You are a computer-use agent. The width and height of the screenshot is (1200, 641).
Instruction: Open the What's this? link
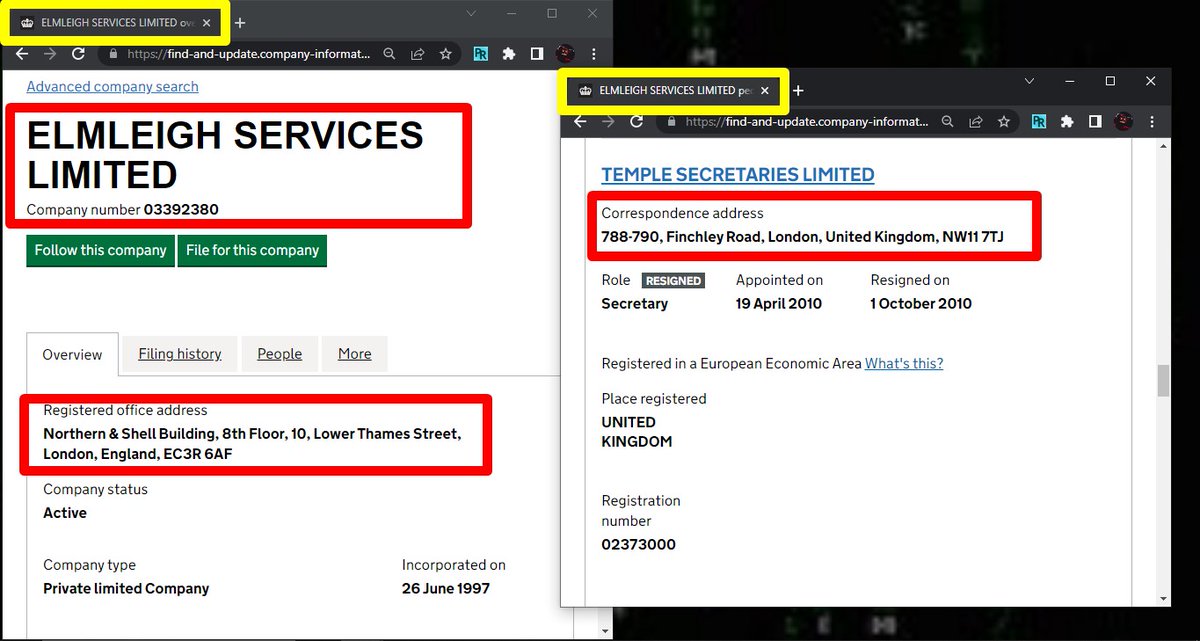904,363
